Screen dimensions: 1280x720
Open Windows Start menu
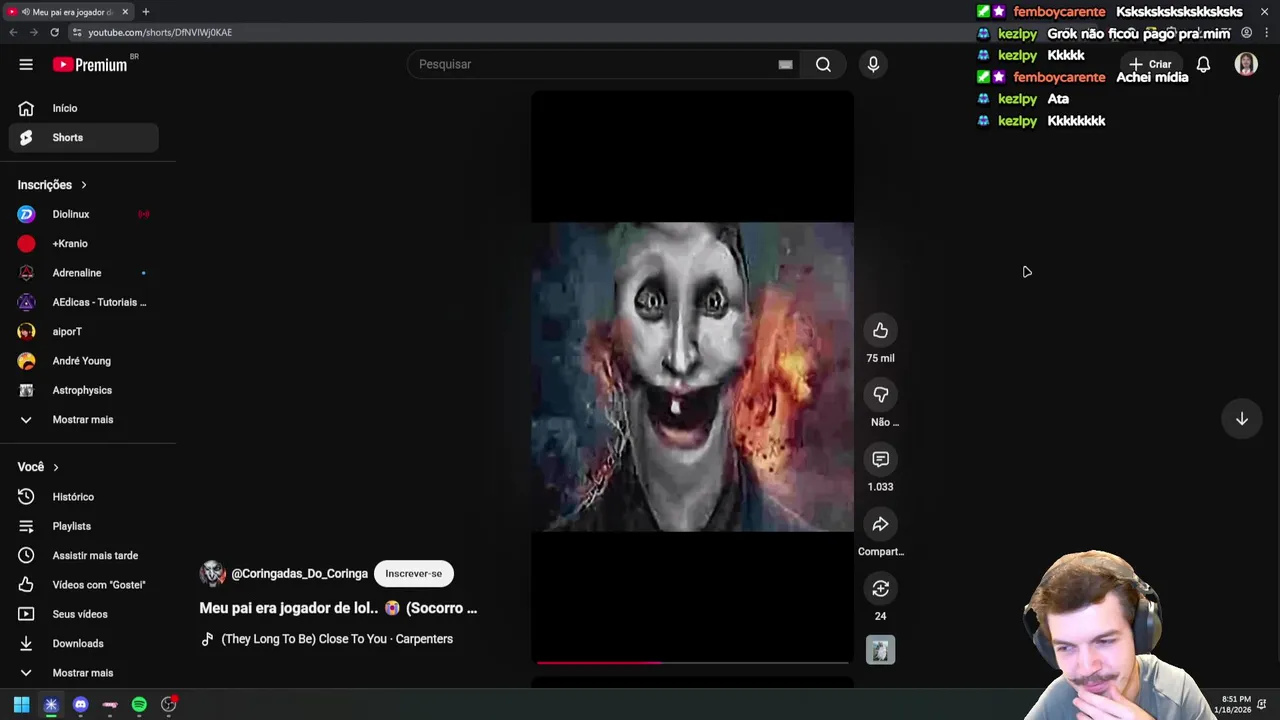coord(21,704)
